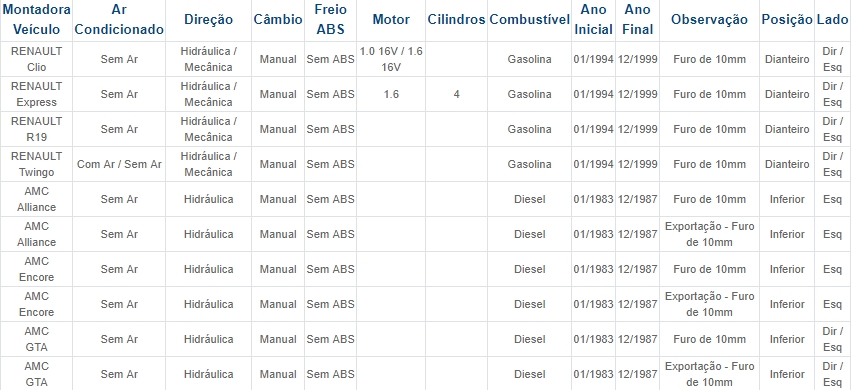Select the Ano Final header
Viewport: 851px width, 390px height.
[x=637, y=20]
